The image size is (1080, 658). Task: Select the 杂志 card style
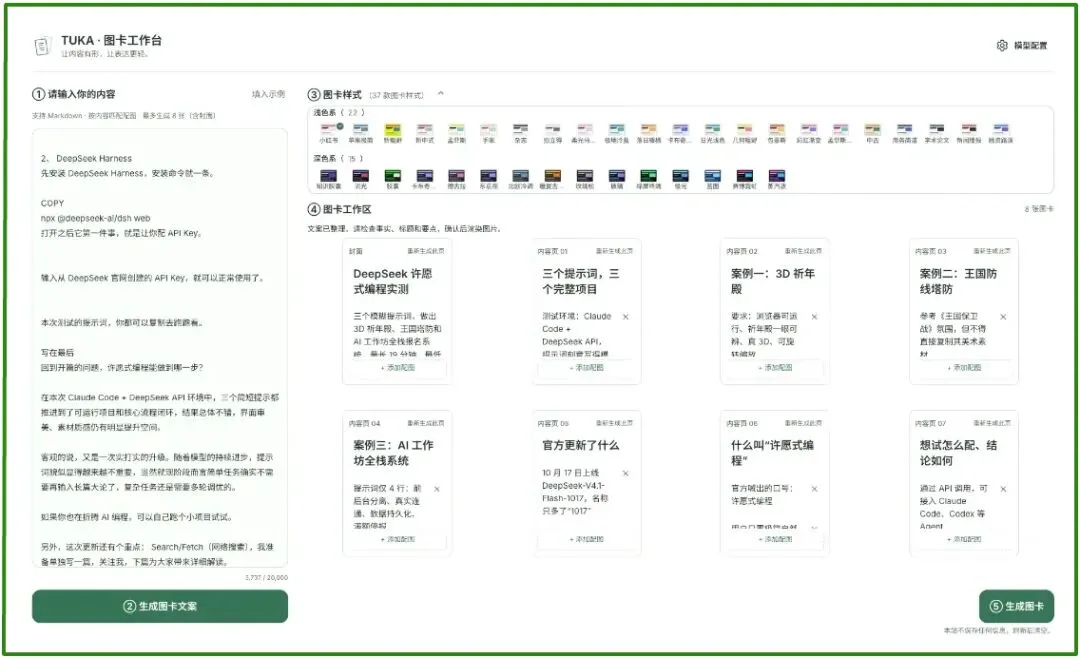(520, 133)
